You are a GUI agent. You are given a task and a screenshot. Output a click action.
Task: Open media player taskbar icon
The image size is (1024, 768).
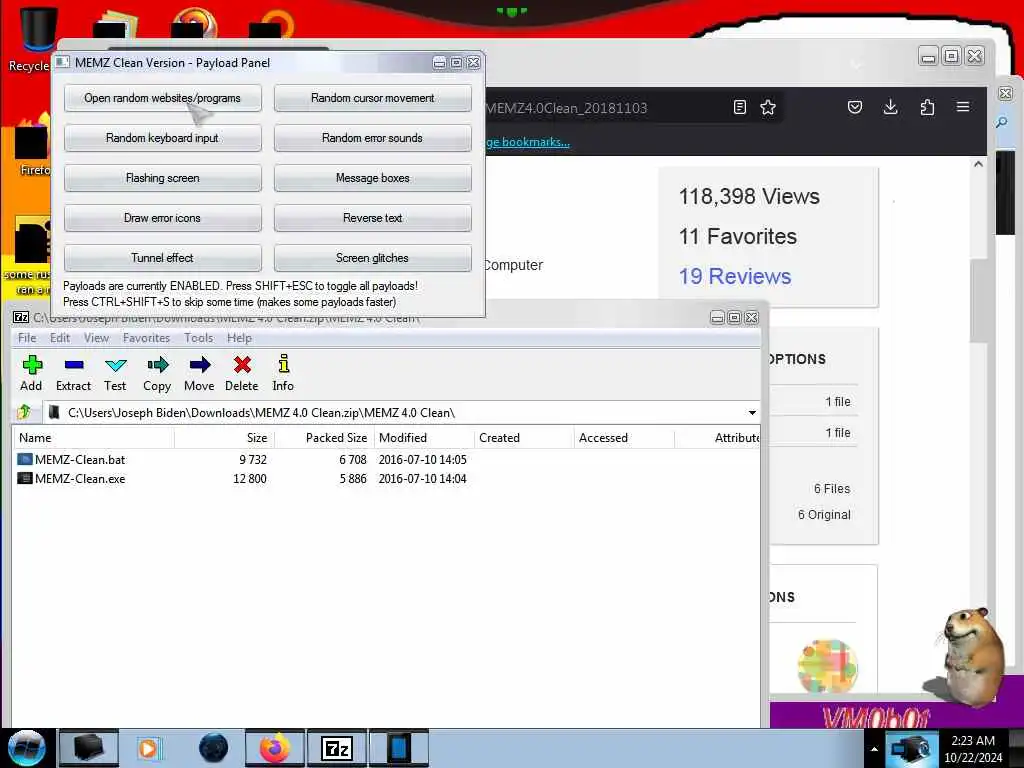[x=149, y=748]
